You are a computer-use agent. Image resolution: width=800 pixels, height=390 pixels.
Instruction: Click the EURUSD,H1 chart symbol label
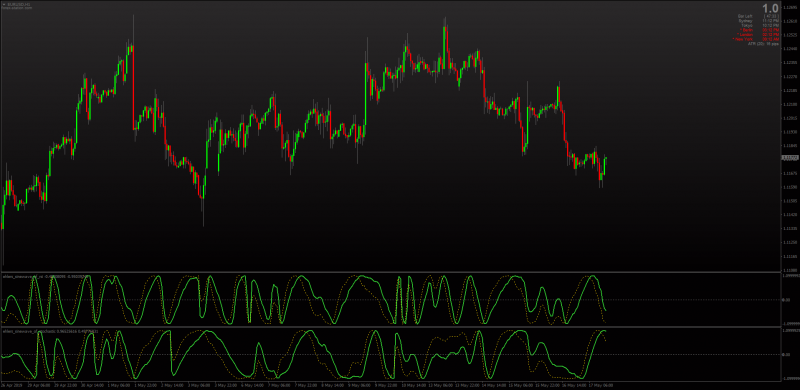[x=18, y=4]
